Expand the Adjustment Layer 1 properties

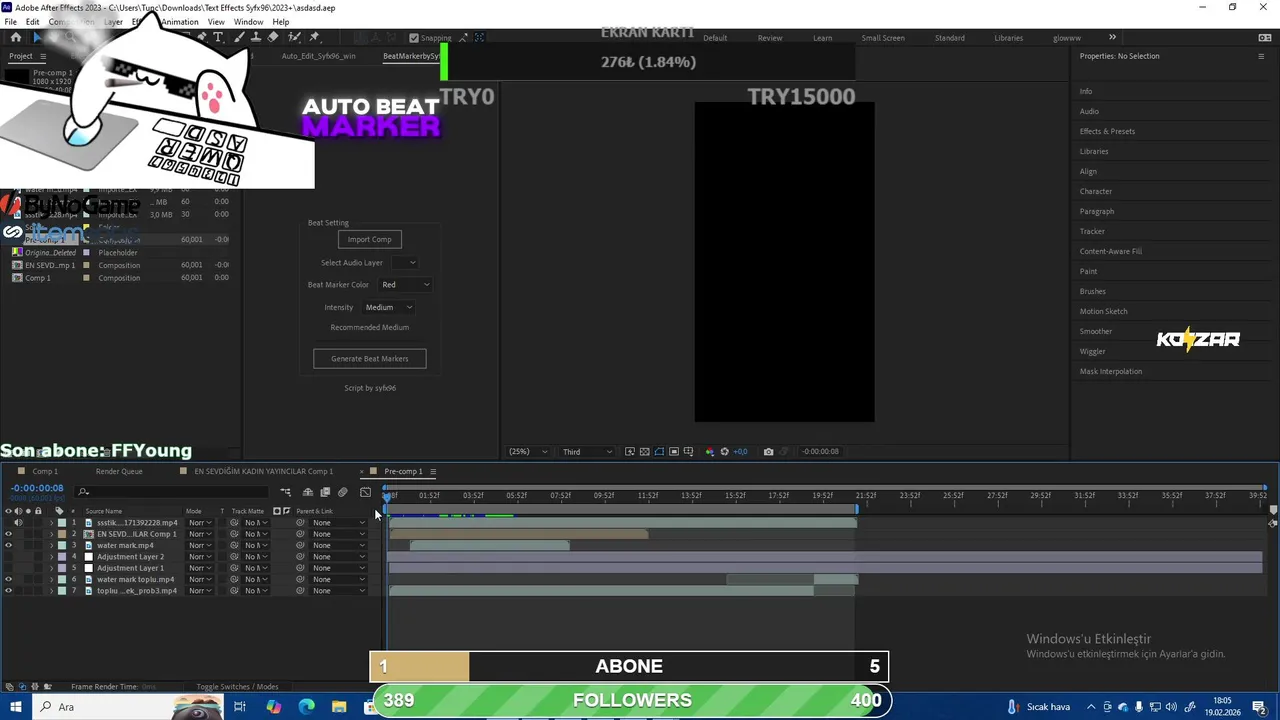tap(51, 568)
